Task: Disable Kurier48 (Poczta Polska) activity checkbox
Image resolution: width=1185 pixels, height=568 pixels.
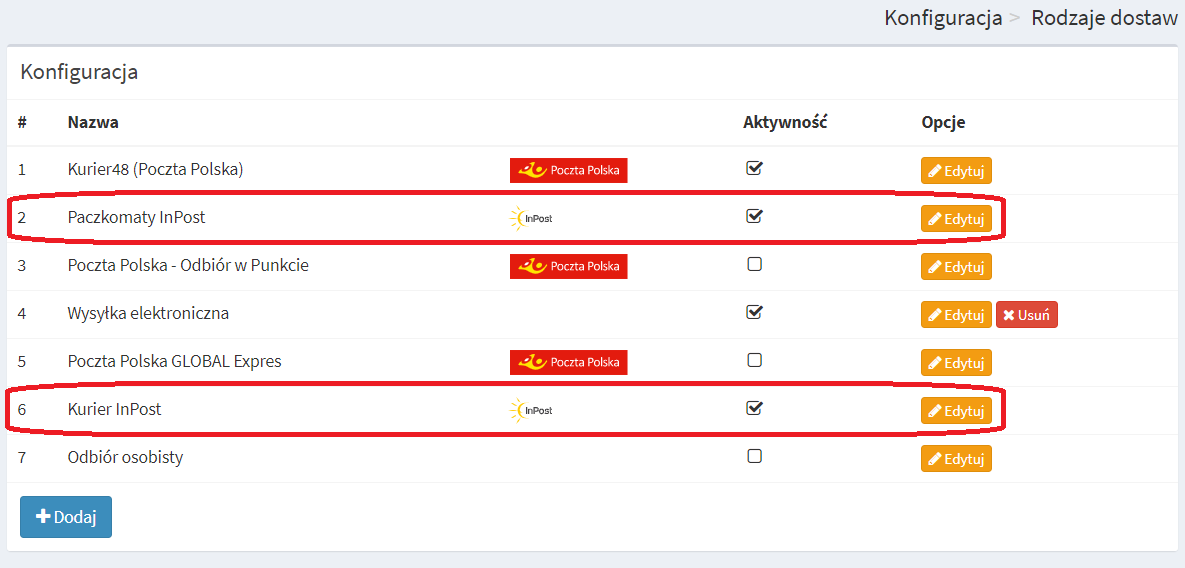Action: coord(753,168)
